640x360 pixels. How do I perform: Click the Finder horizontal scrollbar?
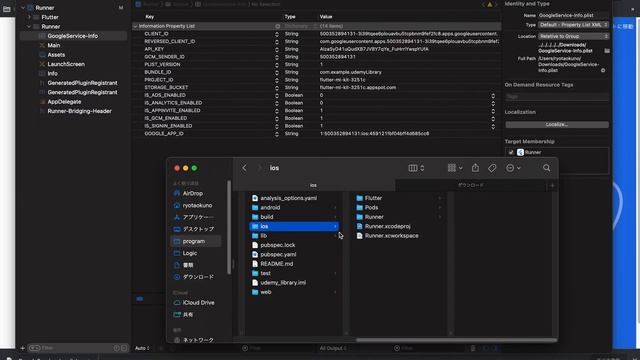click(456, 340)
